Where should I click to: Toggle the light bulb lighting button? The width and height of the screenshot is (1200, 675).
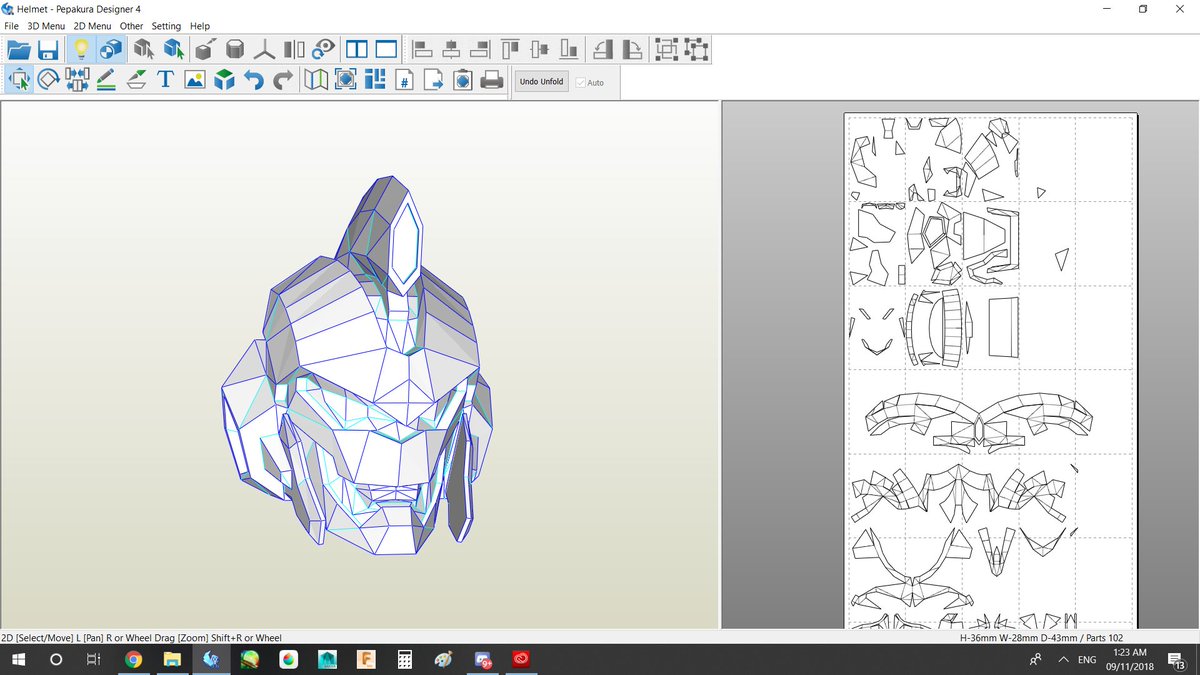pyautogui.click(x=81, y=49)
